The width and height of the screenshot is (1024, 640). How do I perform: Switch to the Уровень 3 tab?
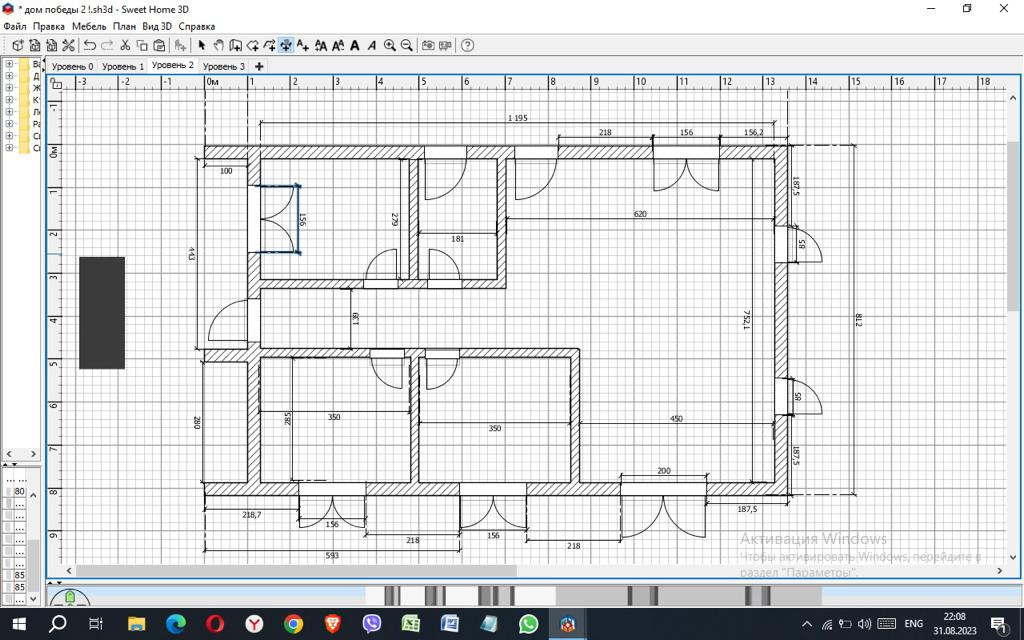223,66
